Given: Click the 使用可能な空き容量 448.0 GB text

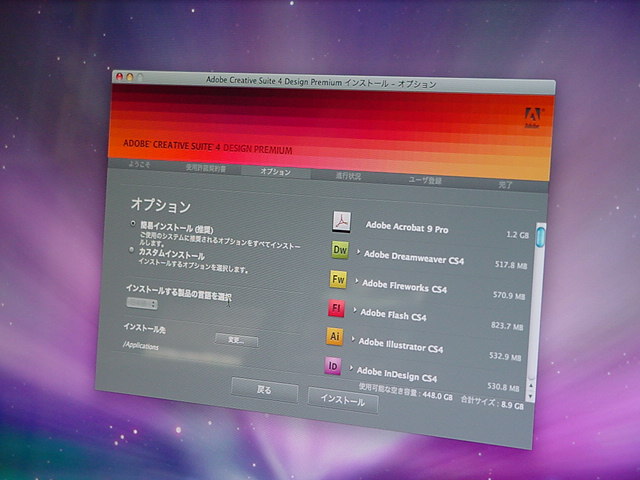Looking at the screenshot, I should click(x=405, y=391).
